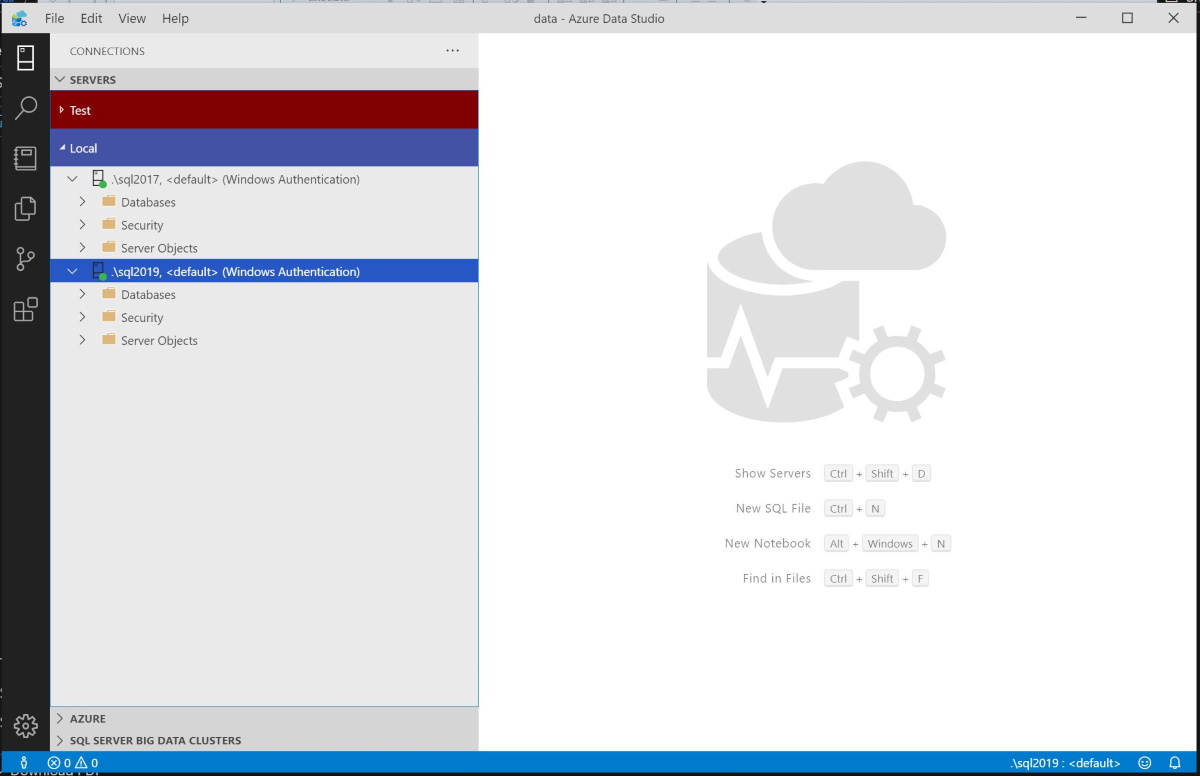Expand SQL SERVER BIG DATA CLUSTERS section
This screenshot has height=776, width=1200.
[x=60, y=741]
